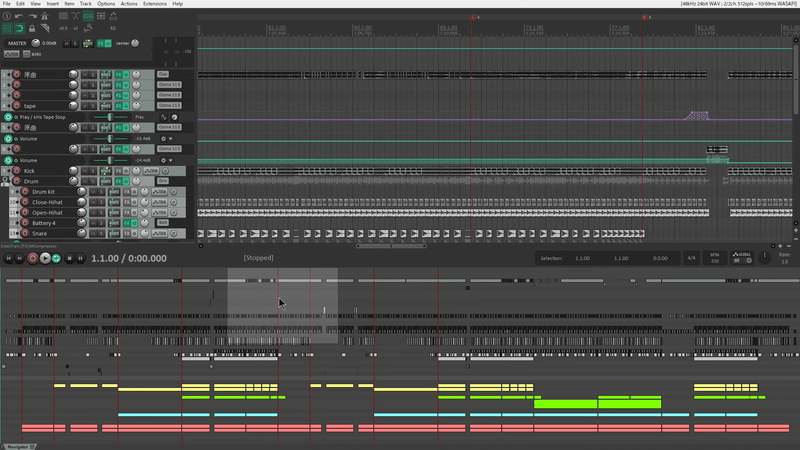The image size is (800, 450).
Task: Click the -15.4dB Volume envelope slider
Action: [x=110, y=139]
